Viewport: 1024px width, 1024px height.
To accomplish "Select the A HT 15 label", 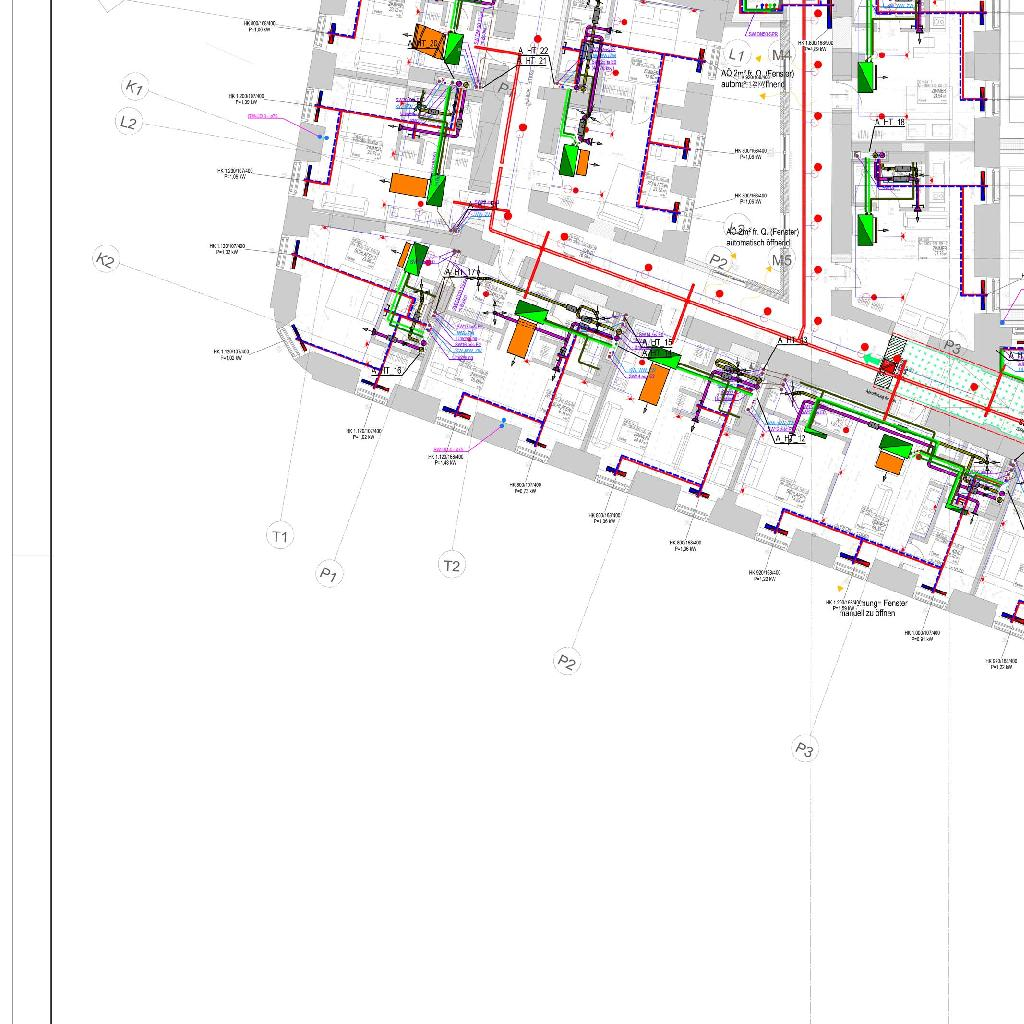I will (657, 342).
